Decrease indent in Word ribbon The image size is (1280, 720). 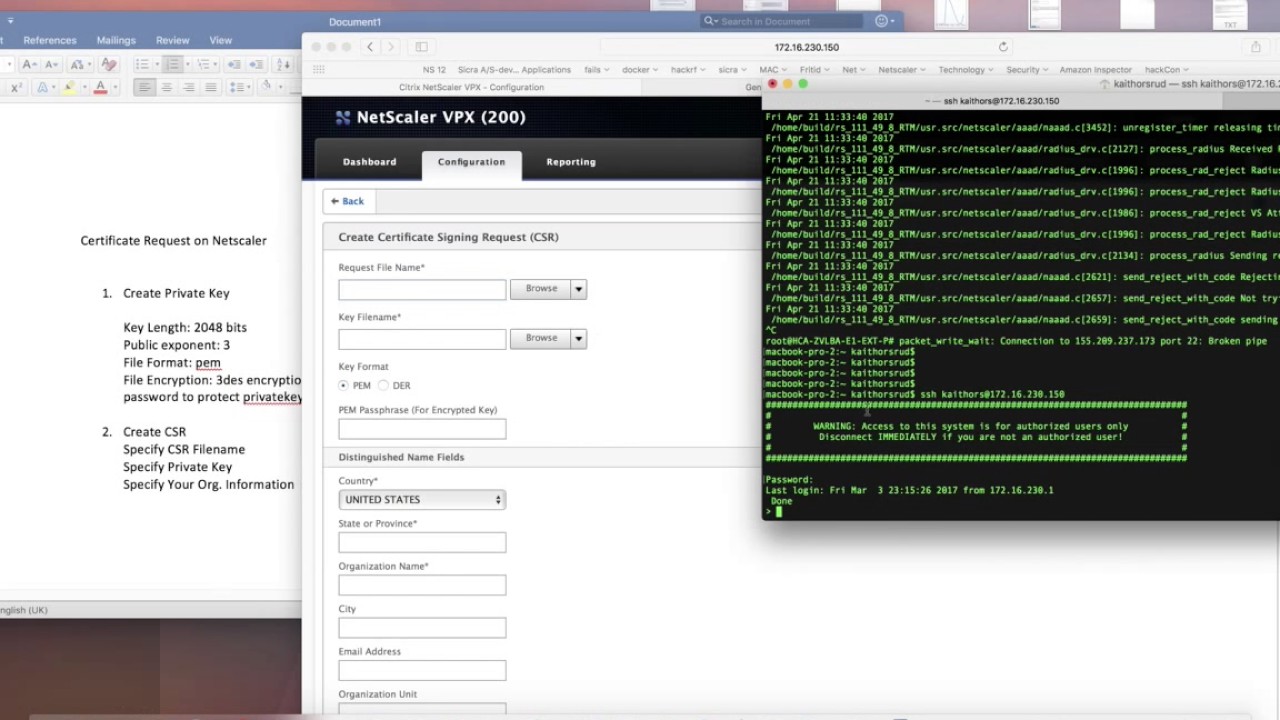[234, 64]
